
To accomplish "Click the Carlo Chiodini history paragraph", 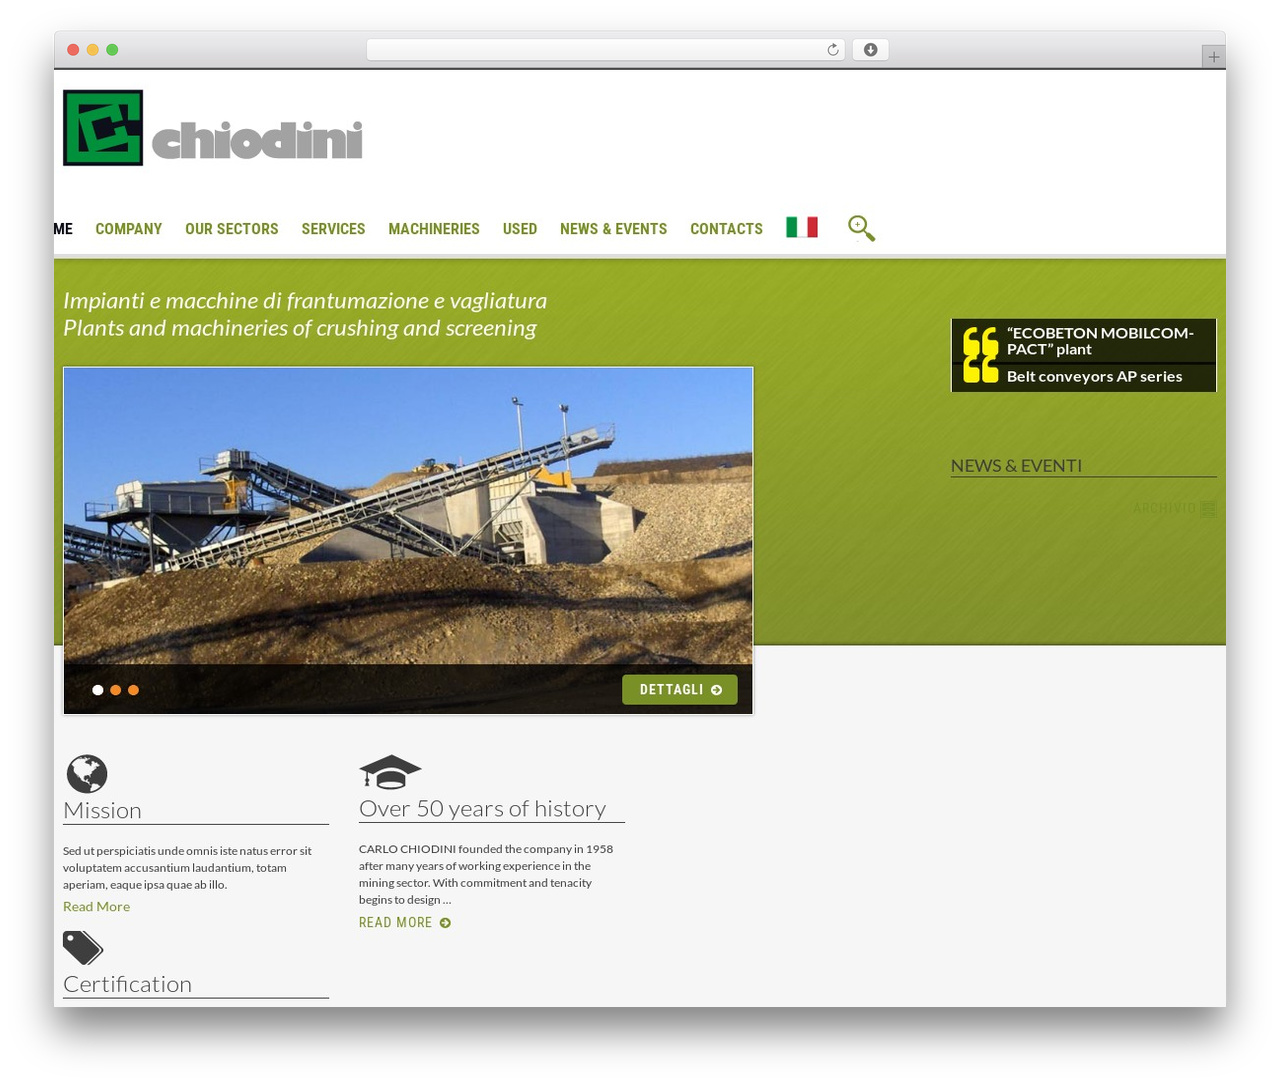I will click(486, 874).
